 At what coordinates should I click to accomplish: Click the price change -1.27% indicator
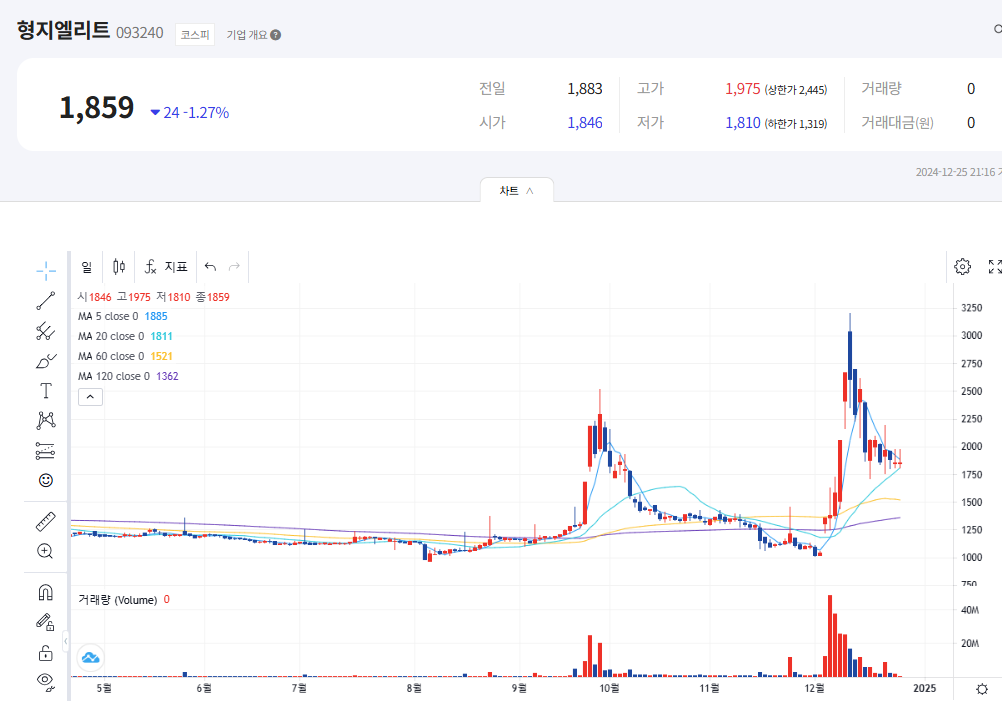tap(205, 112)
